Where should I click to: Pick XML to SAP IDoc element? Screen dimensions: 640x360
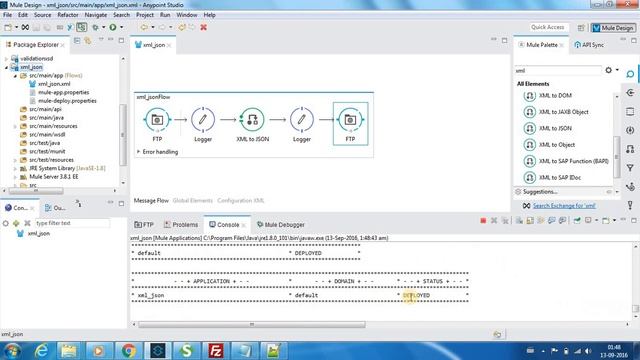[x=559, y=178]
